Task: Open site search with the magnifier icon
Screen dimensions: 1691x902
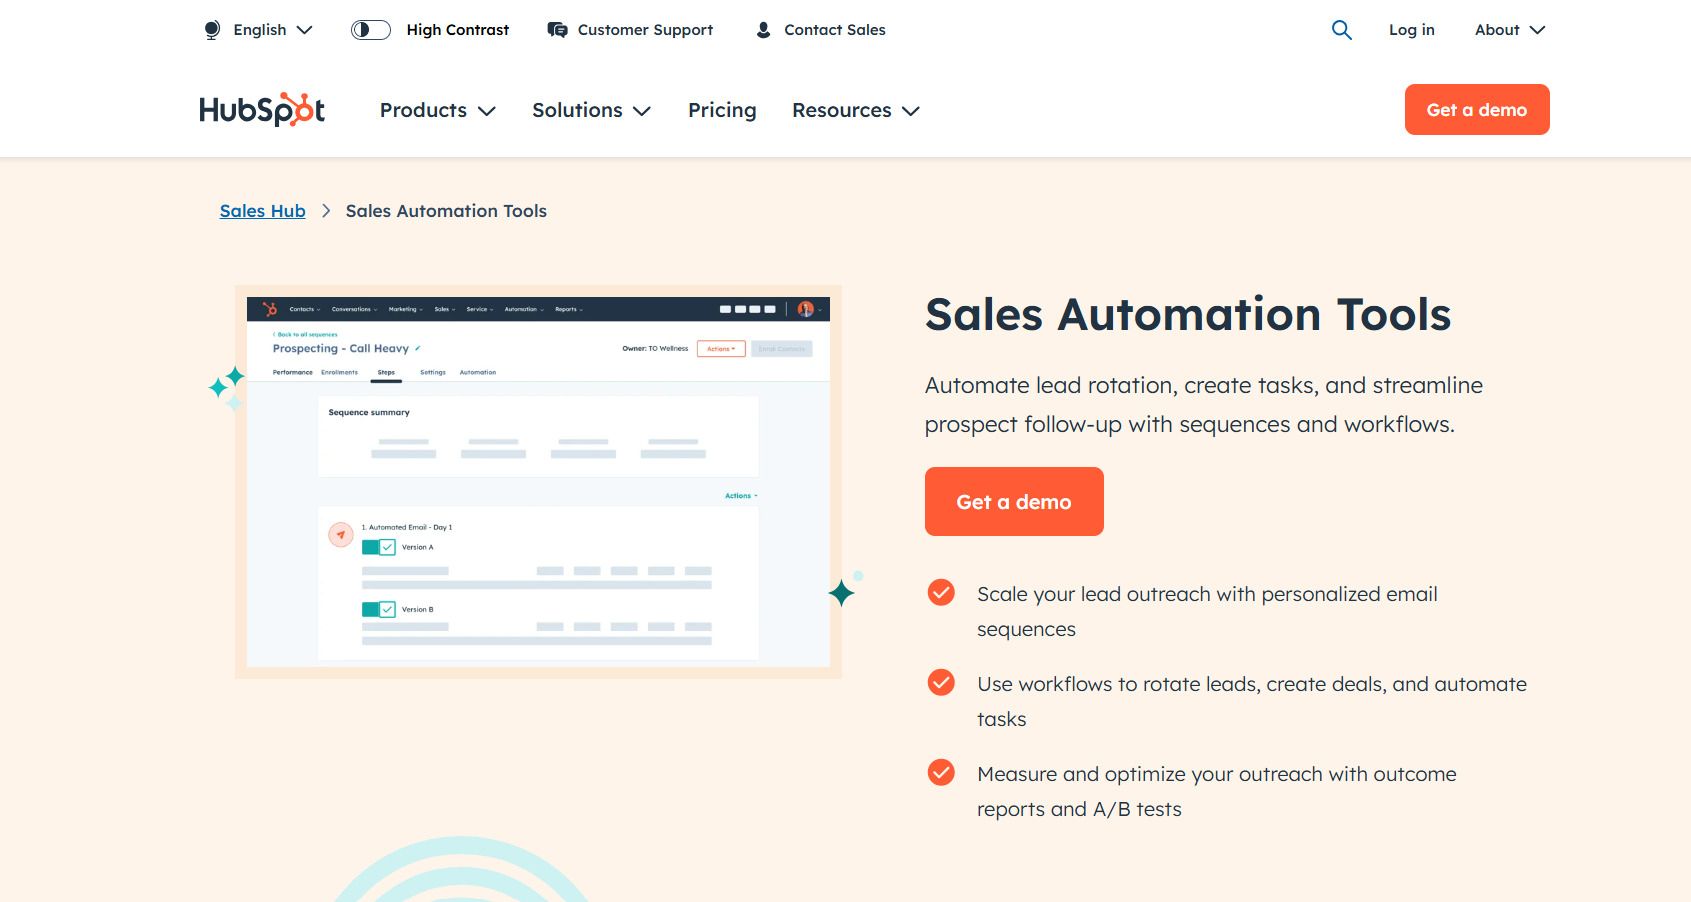Action: [x=1342, y=30]
